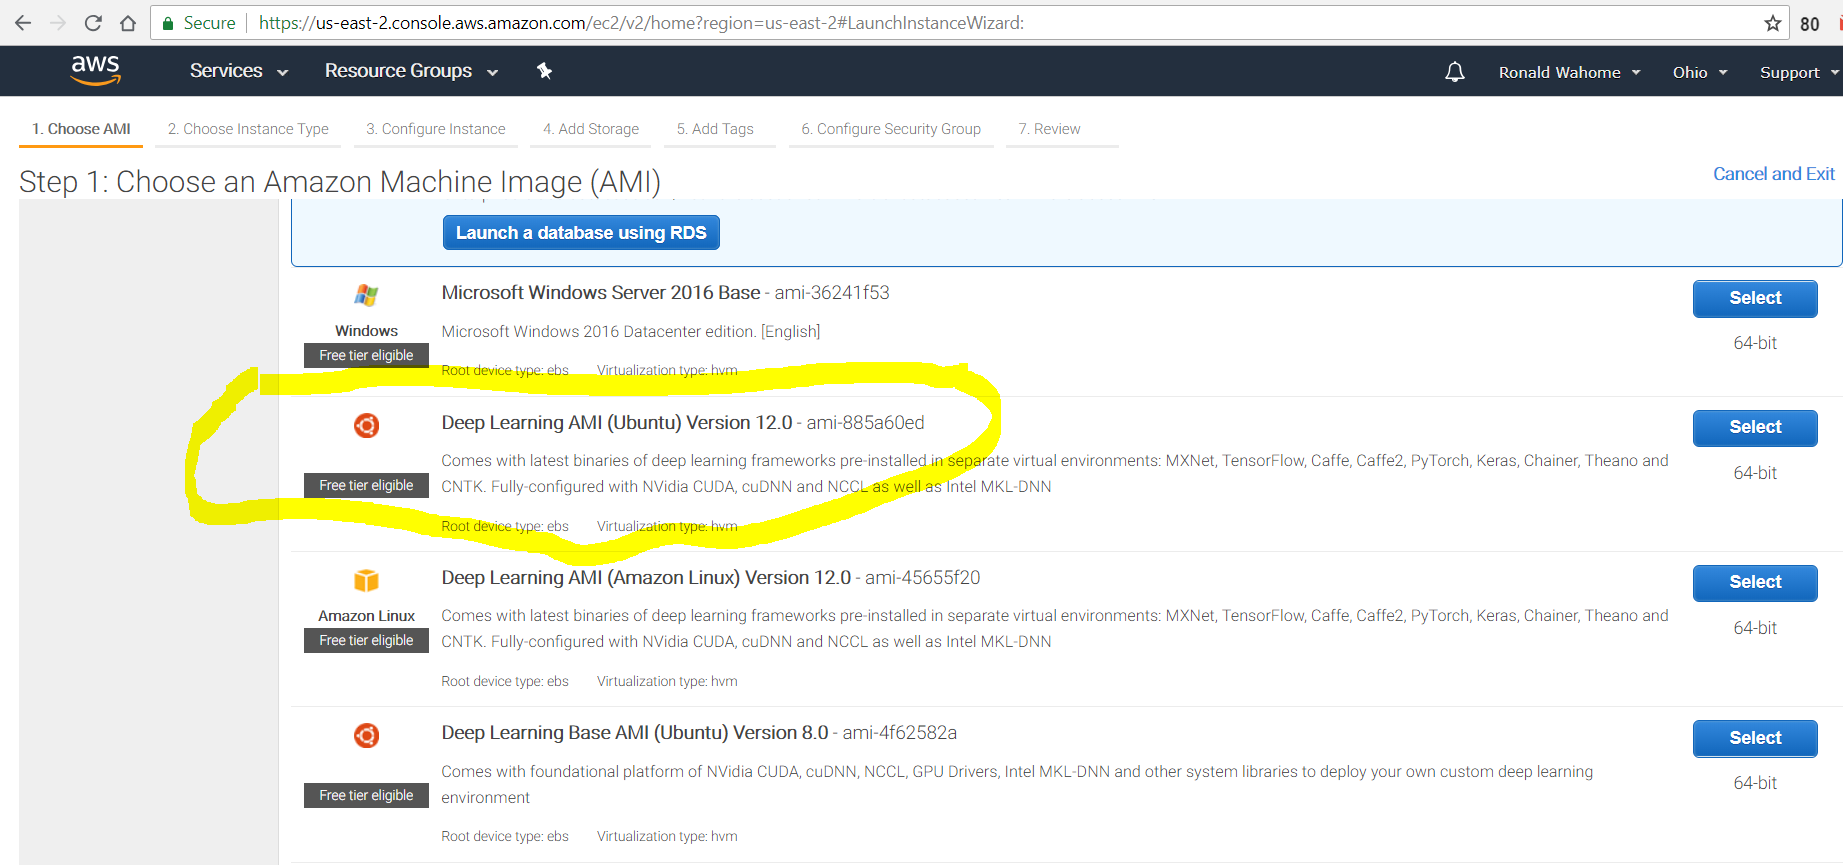Click the browser address bar URL
Screen dimensions: 1843x865
click(641, 23)
